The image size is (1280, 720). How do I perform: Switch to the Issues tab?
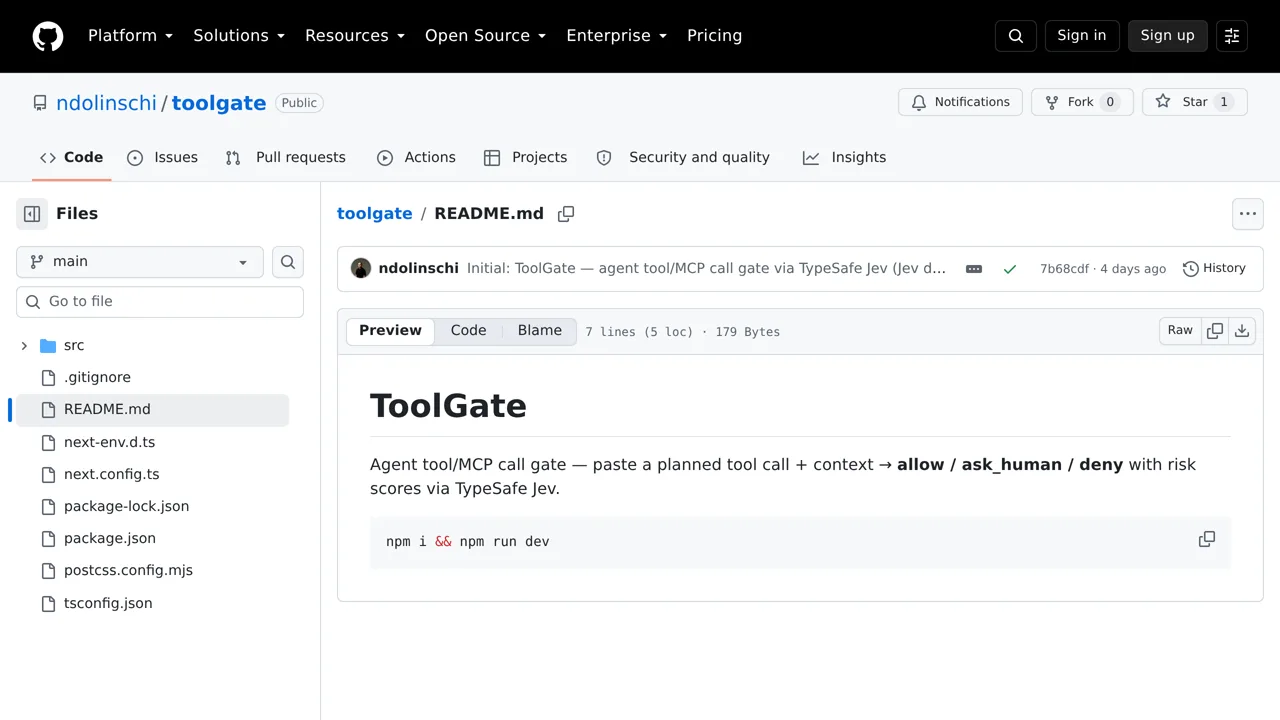point(162,158)
